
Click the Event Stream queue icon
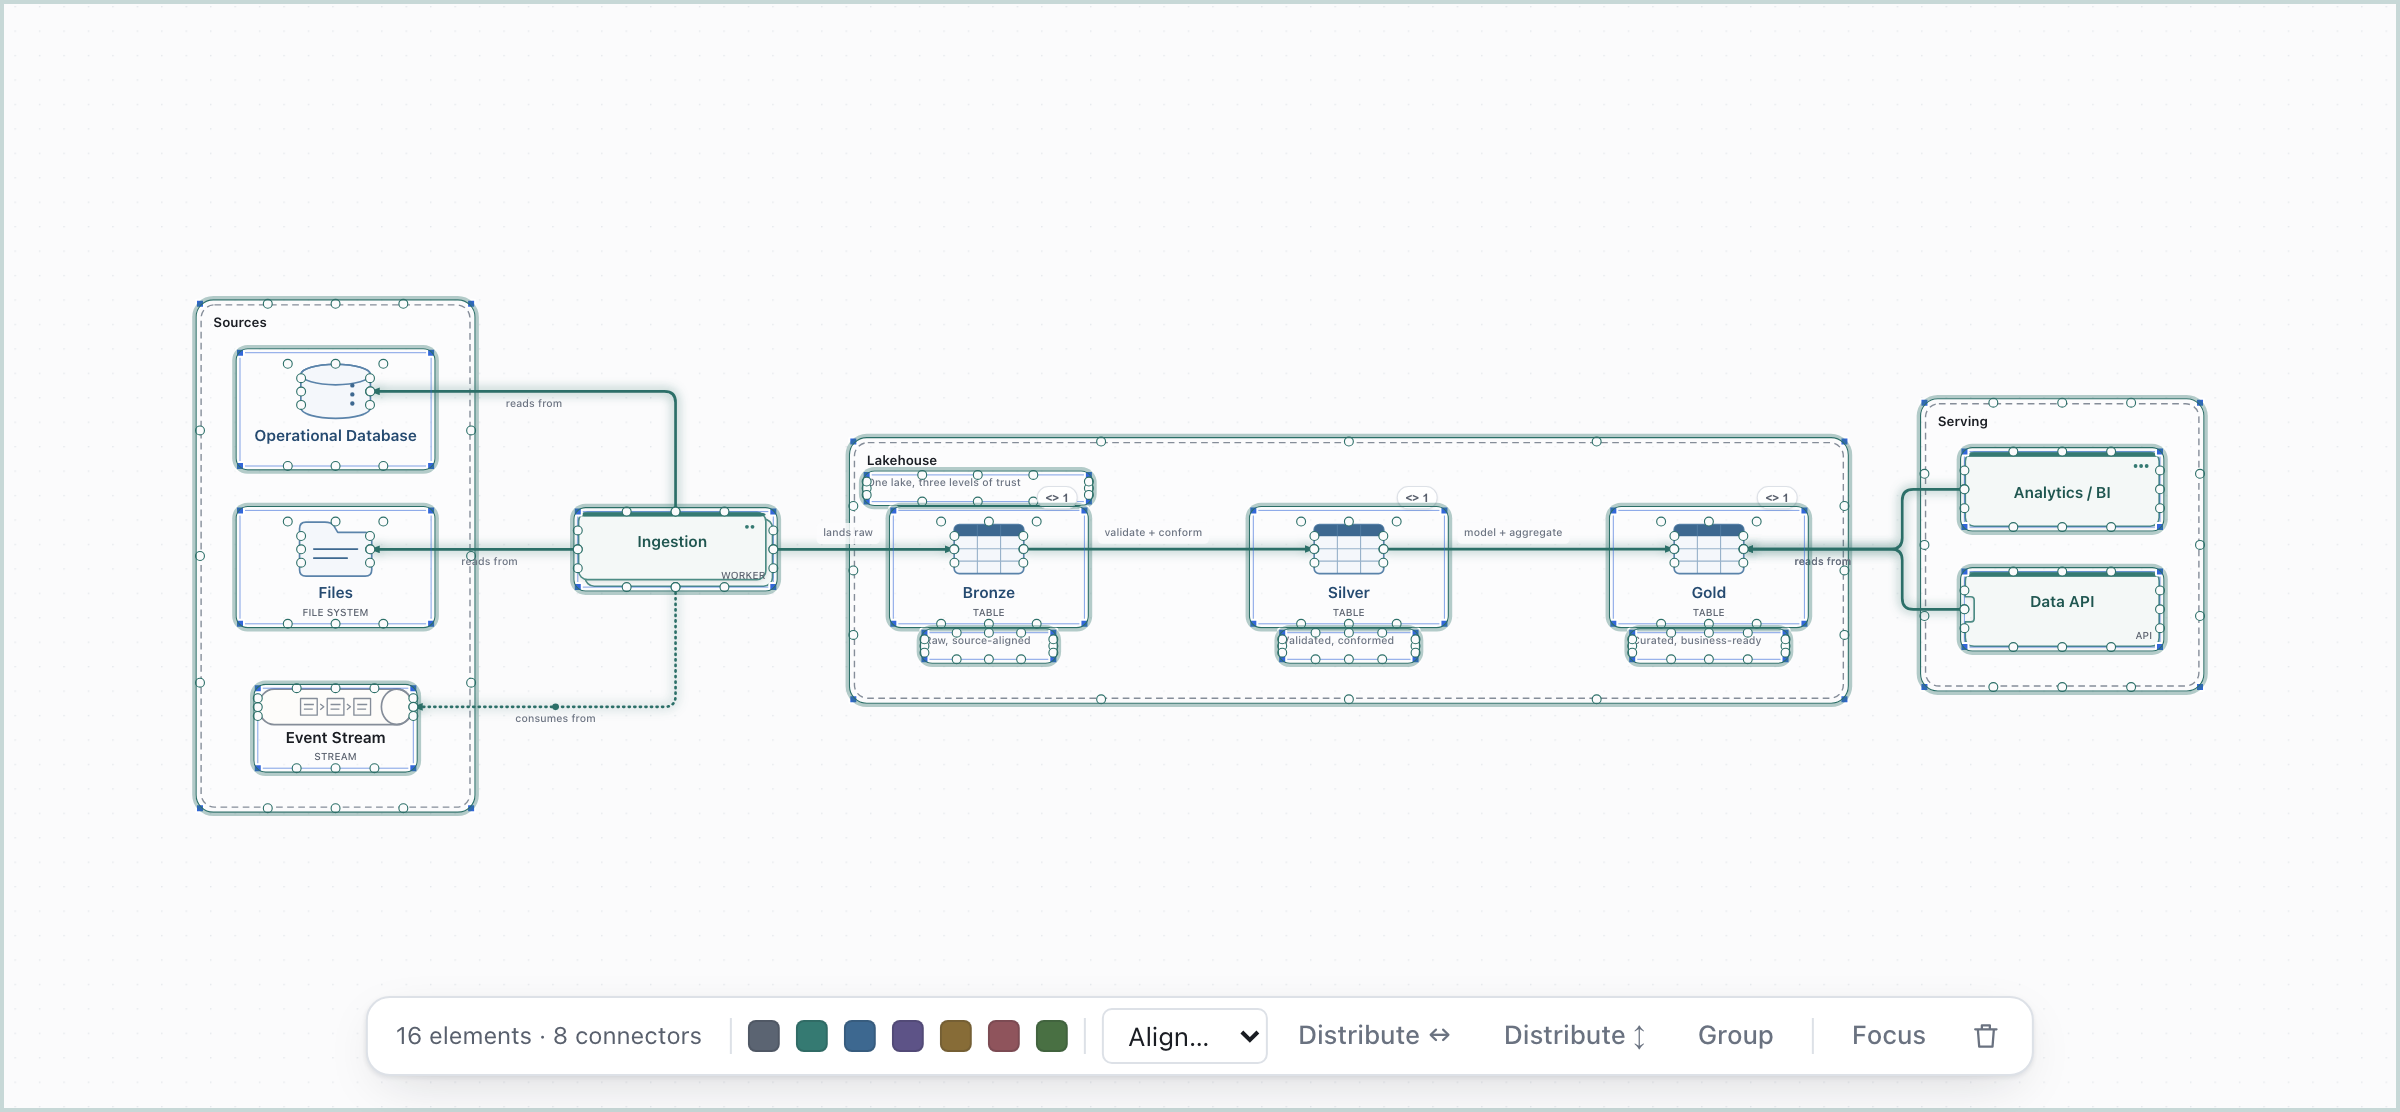(335, 707)
